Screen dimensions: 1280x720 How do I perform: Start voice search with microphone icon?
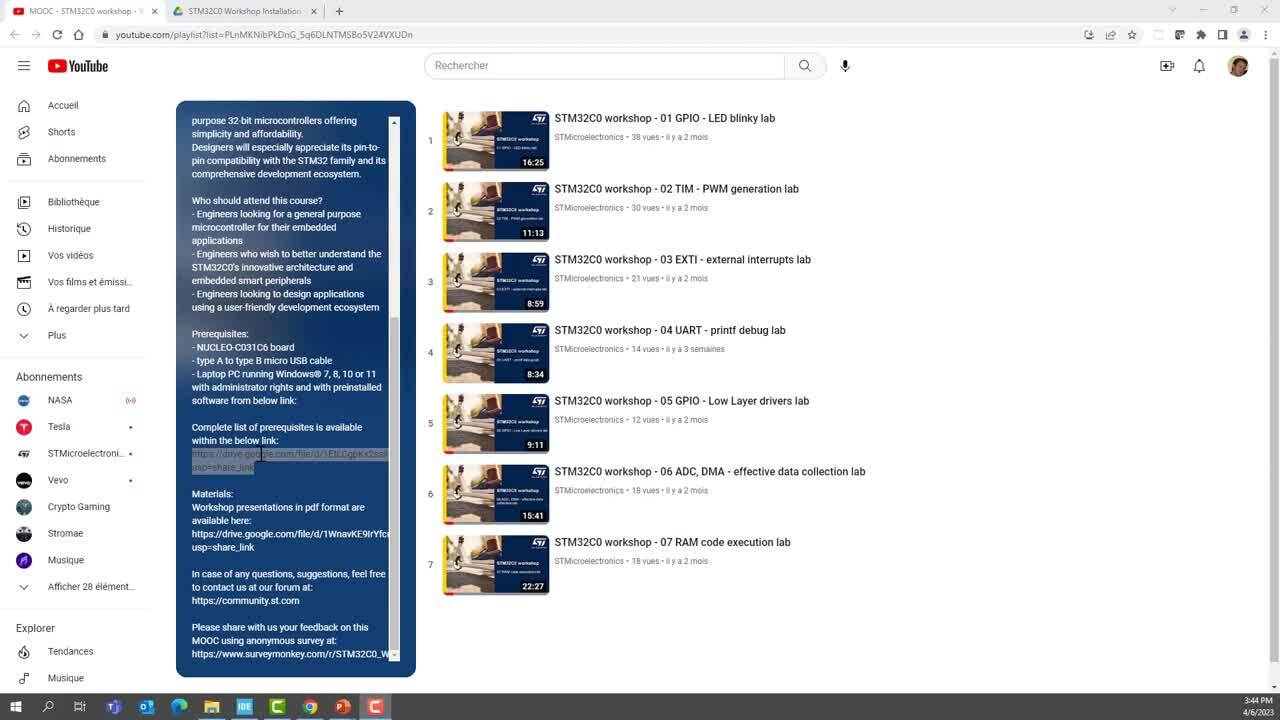click(845, 66)
